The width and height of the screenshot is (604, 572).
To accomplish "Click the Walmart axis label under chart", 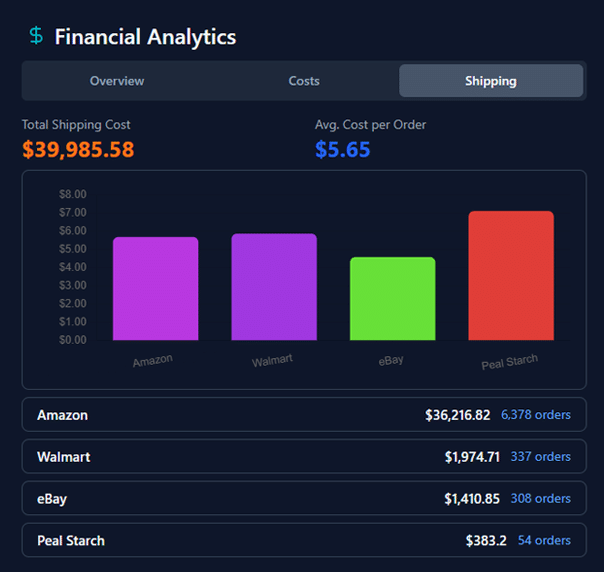I will pyautogui.click(x=272, y=361).
